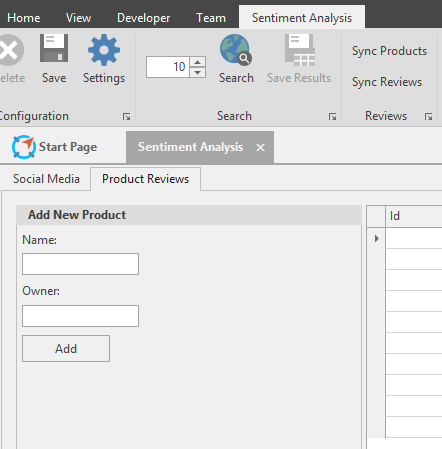The height and width of the screenshot is (449, 442).
Task: Open the Developer ribbon tab
Action: 144,18
